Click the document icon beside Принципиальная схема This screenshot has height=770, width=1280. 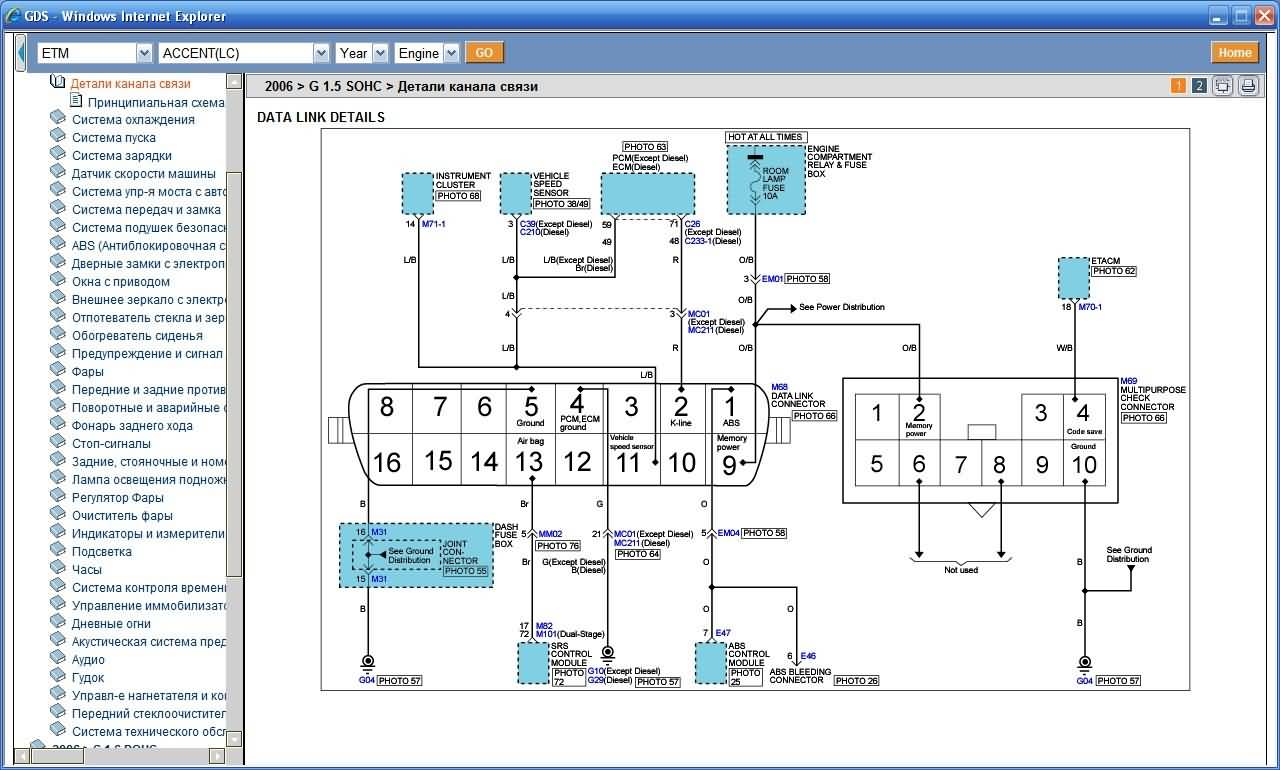click(76, 101)
